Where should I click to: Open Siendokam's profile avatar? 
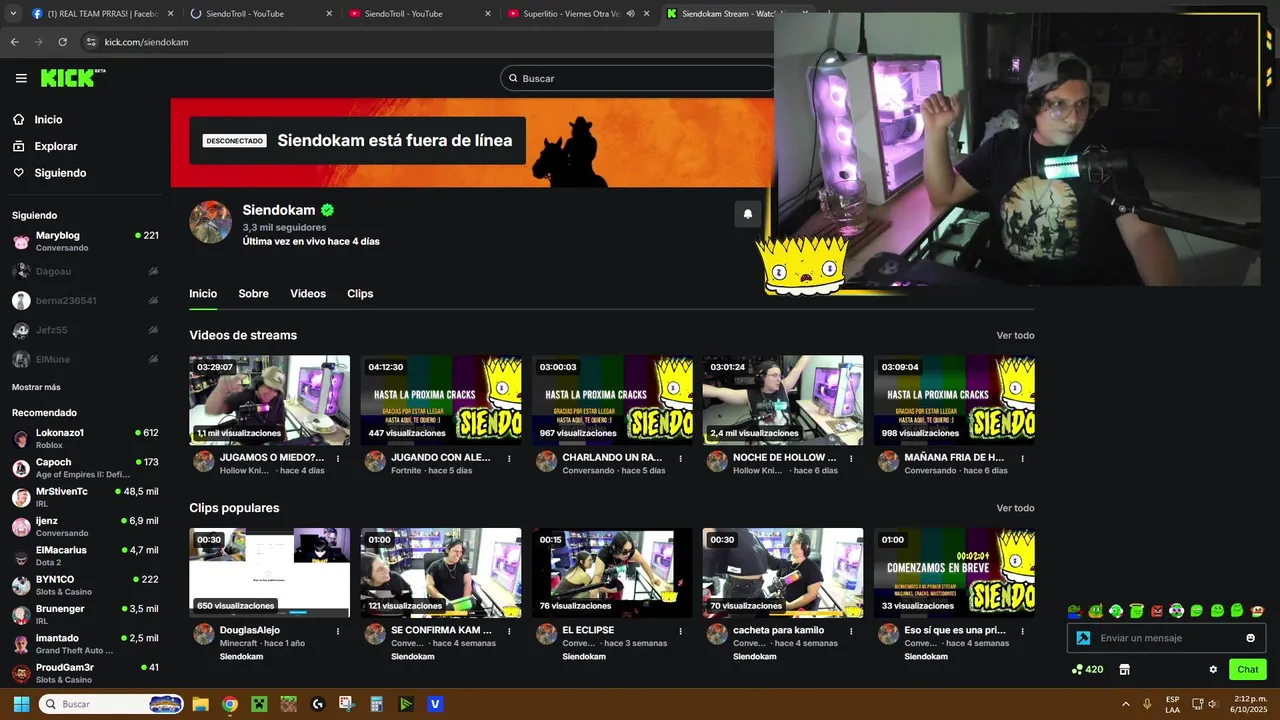click(x=210, y=222)
